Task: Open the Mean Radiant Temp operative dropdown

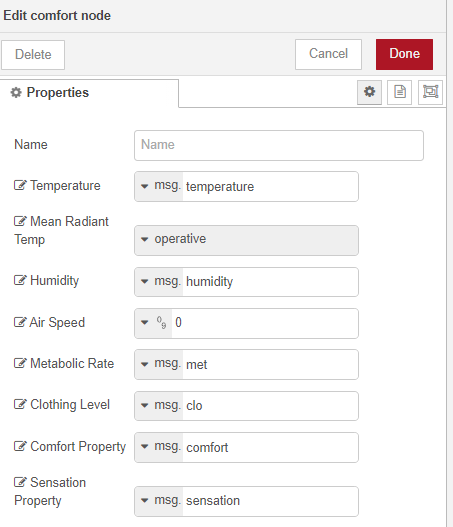Action: [x=246, y=240]
